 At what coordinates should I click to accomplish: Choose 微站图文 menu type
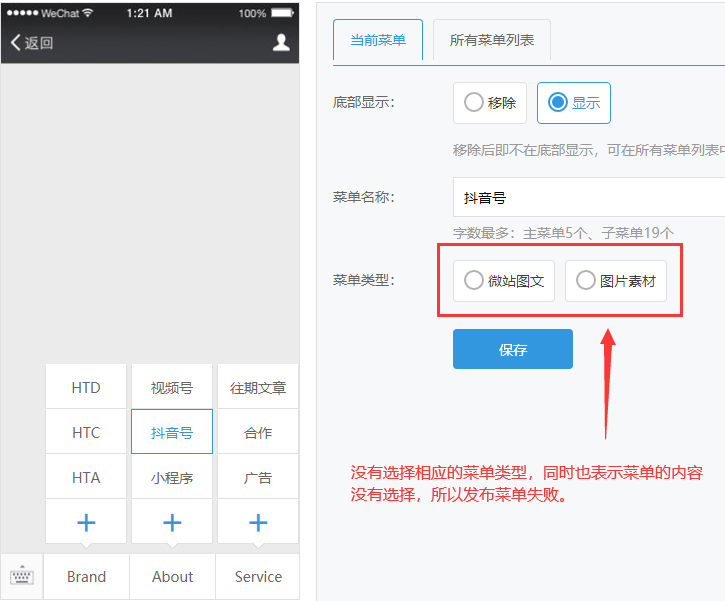click(504, 281)
